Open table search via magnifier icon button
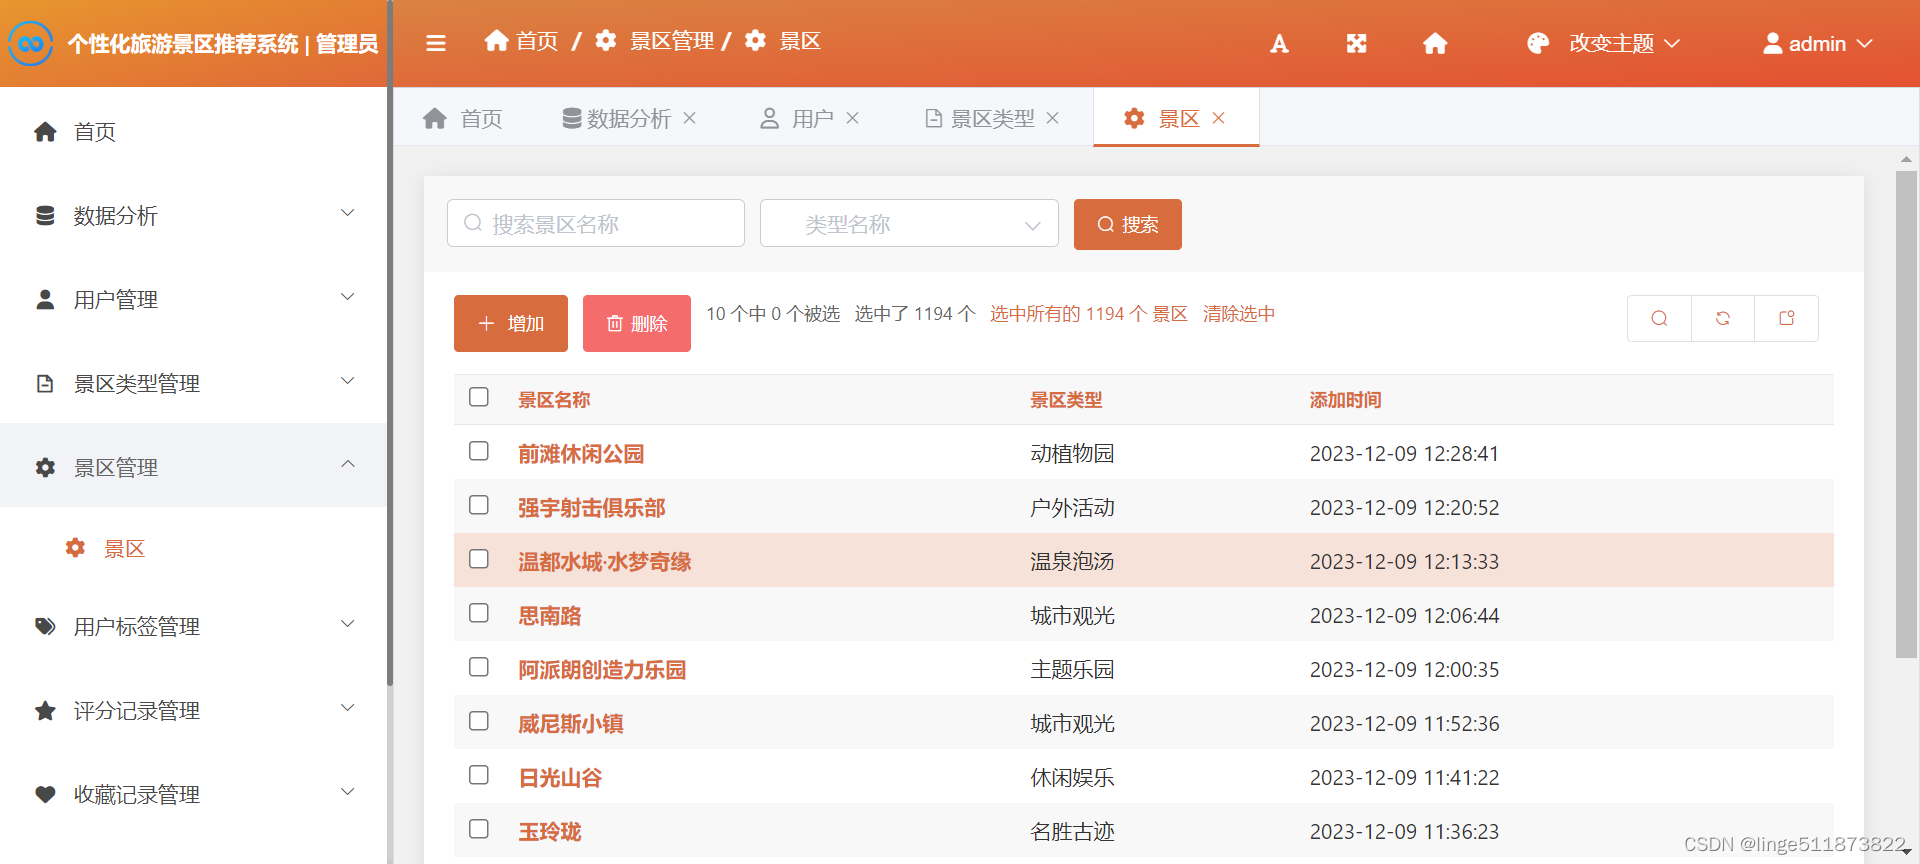 (1659, 318)
